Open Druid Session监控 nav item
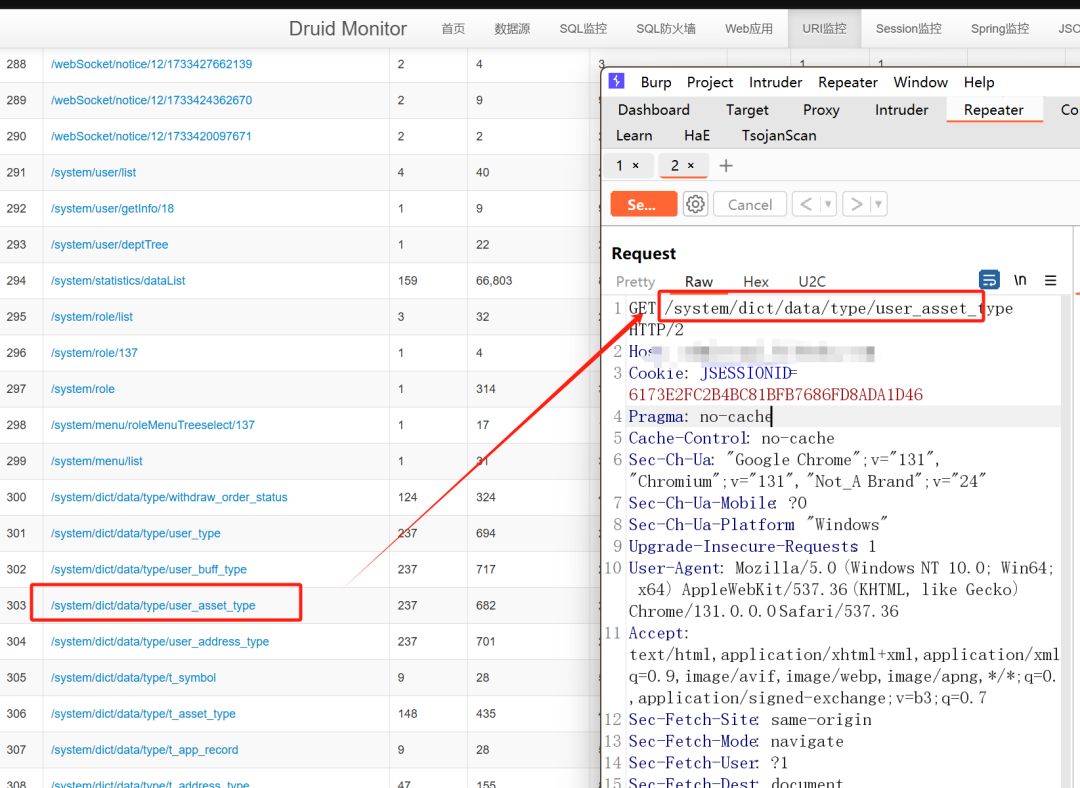1080x788 pixels. (908, 28)
